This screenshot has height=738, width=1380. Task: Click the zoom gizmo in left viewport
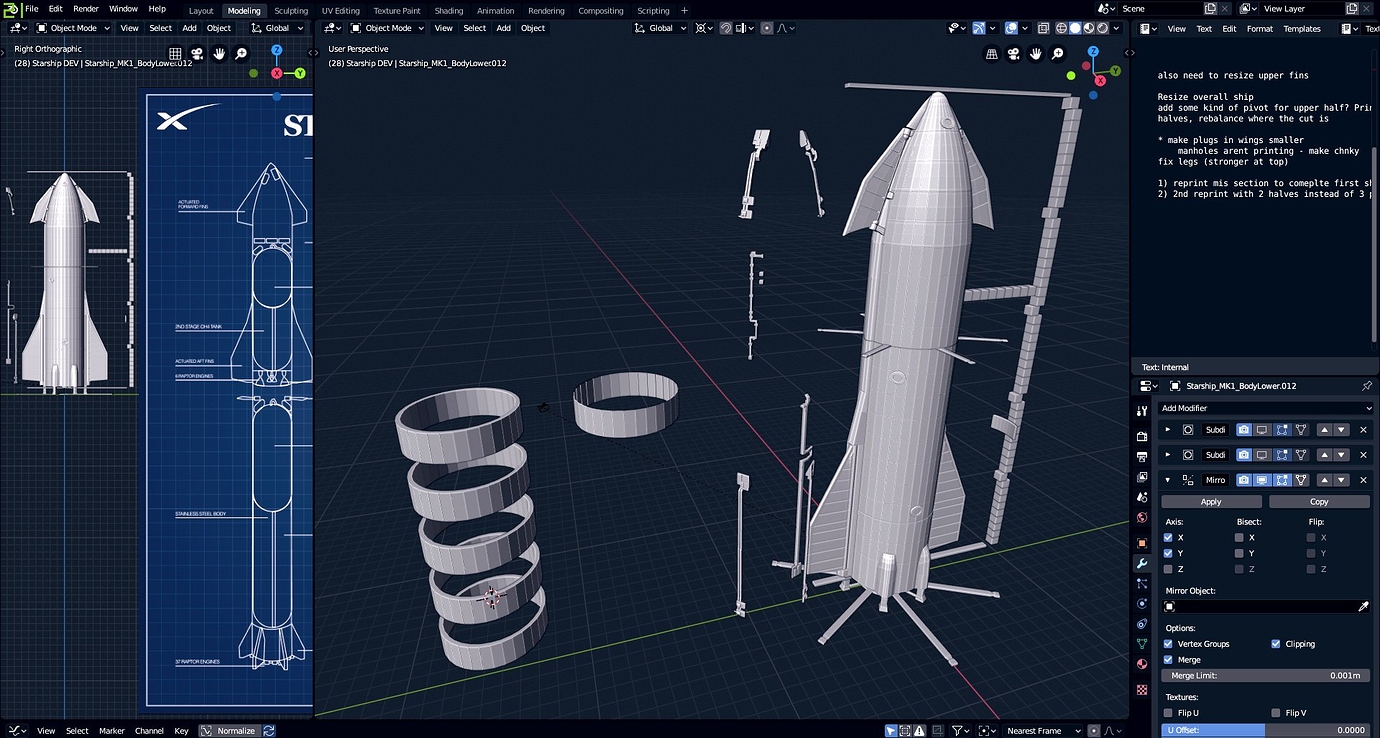tap(242, 54)
